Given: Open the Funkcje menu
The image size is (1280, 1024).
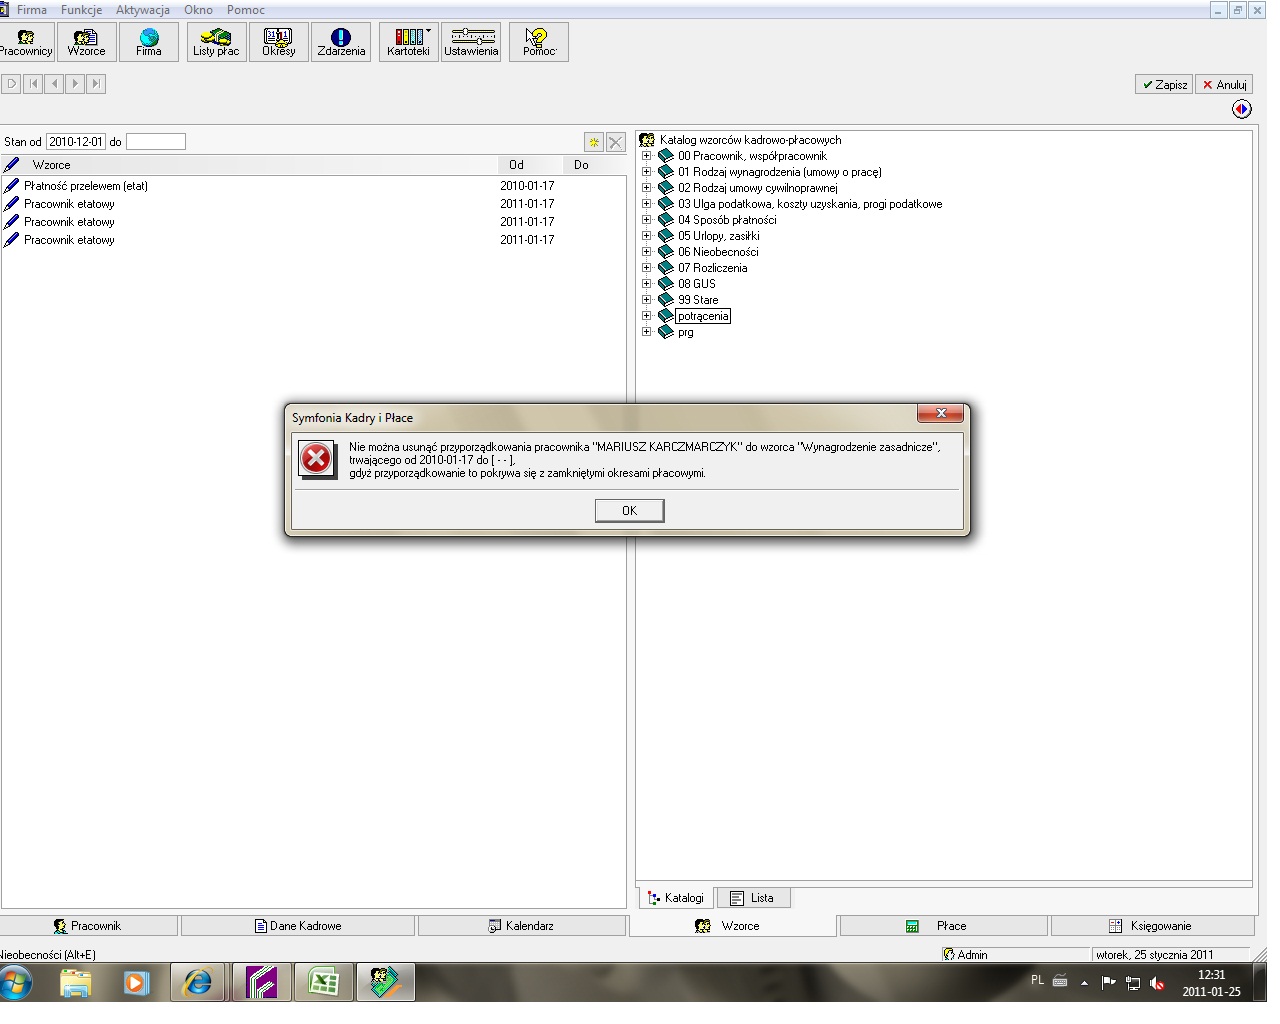Looking at the screenshot, I should coord(81,10).
